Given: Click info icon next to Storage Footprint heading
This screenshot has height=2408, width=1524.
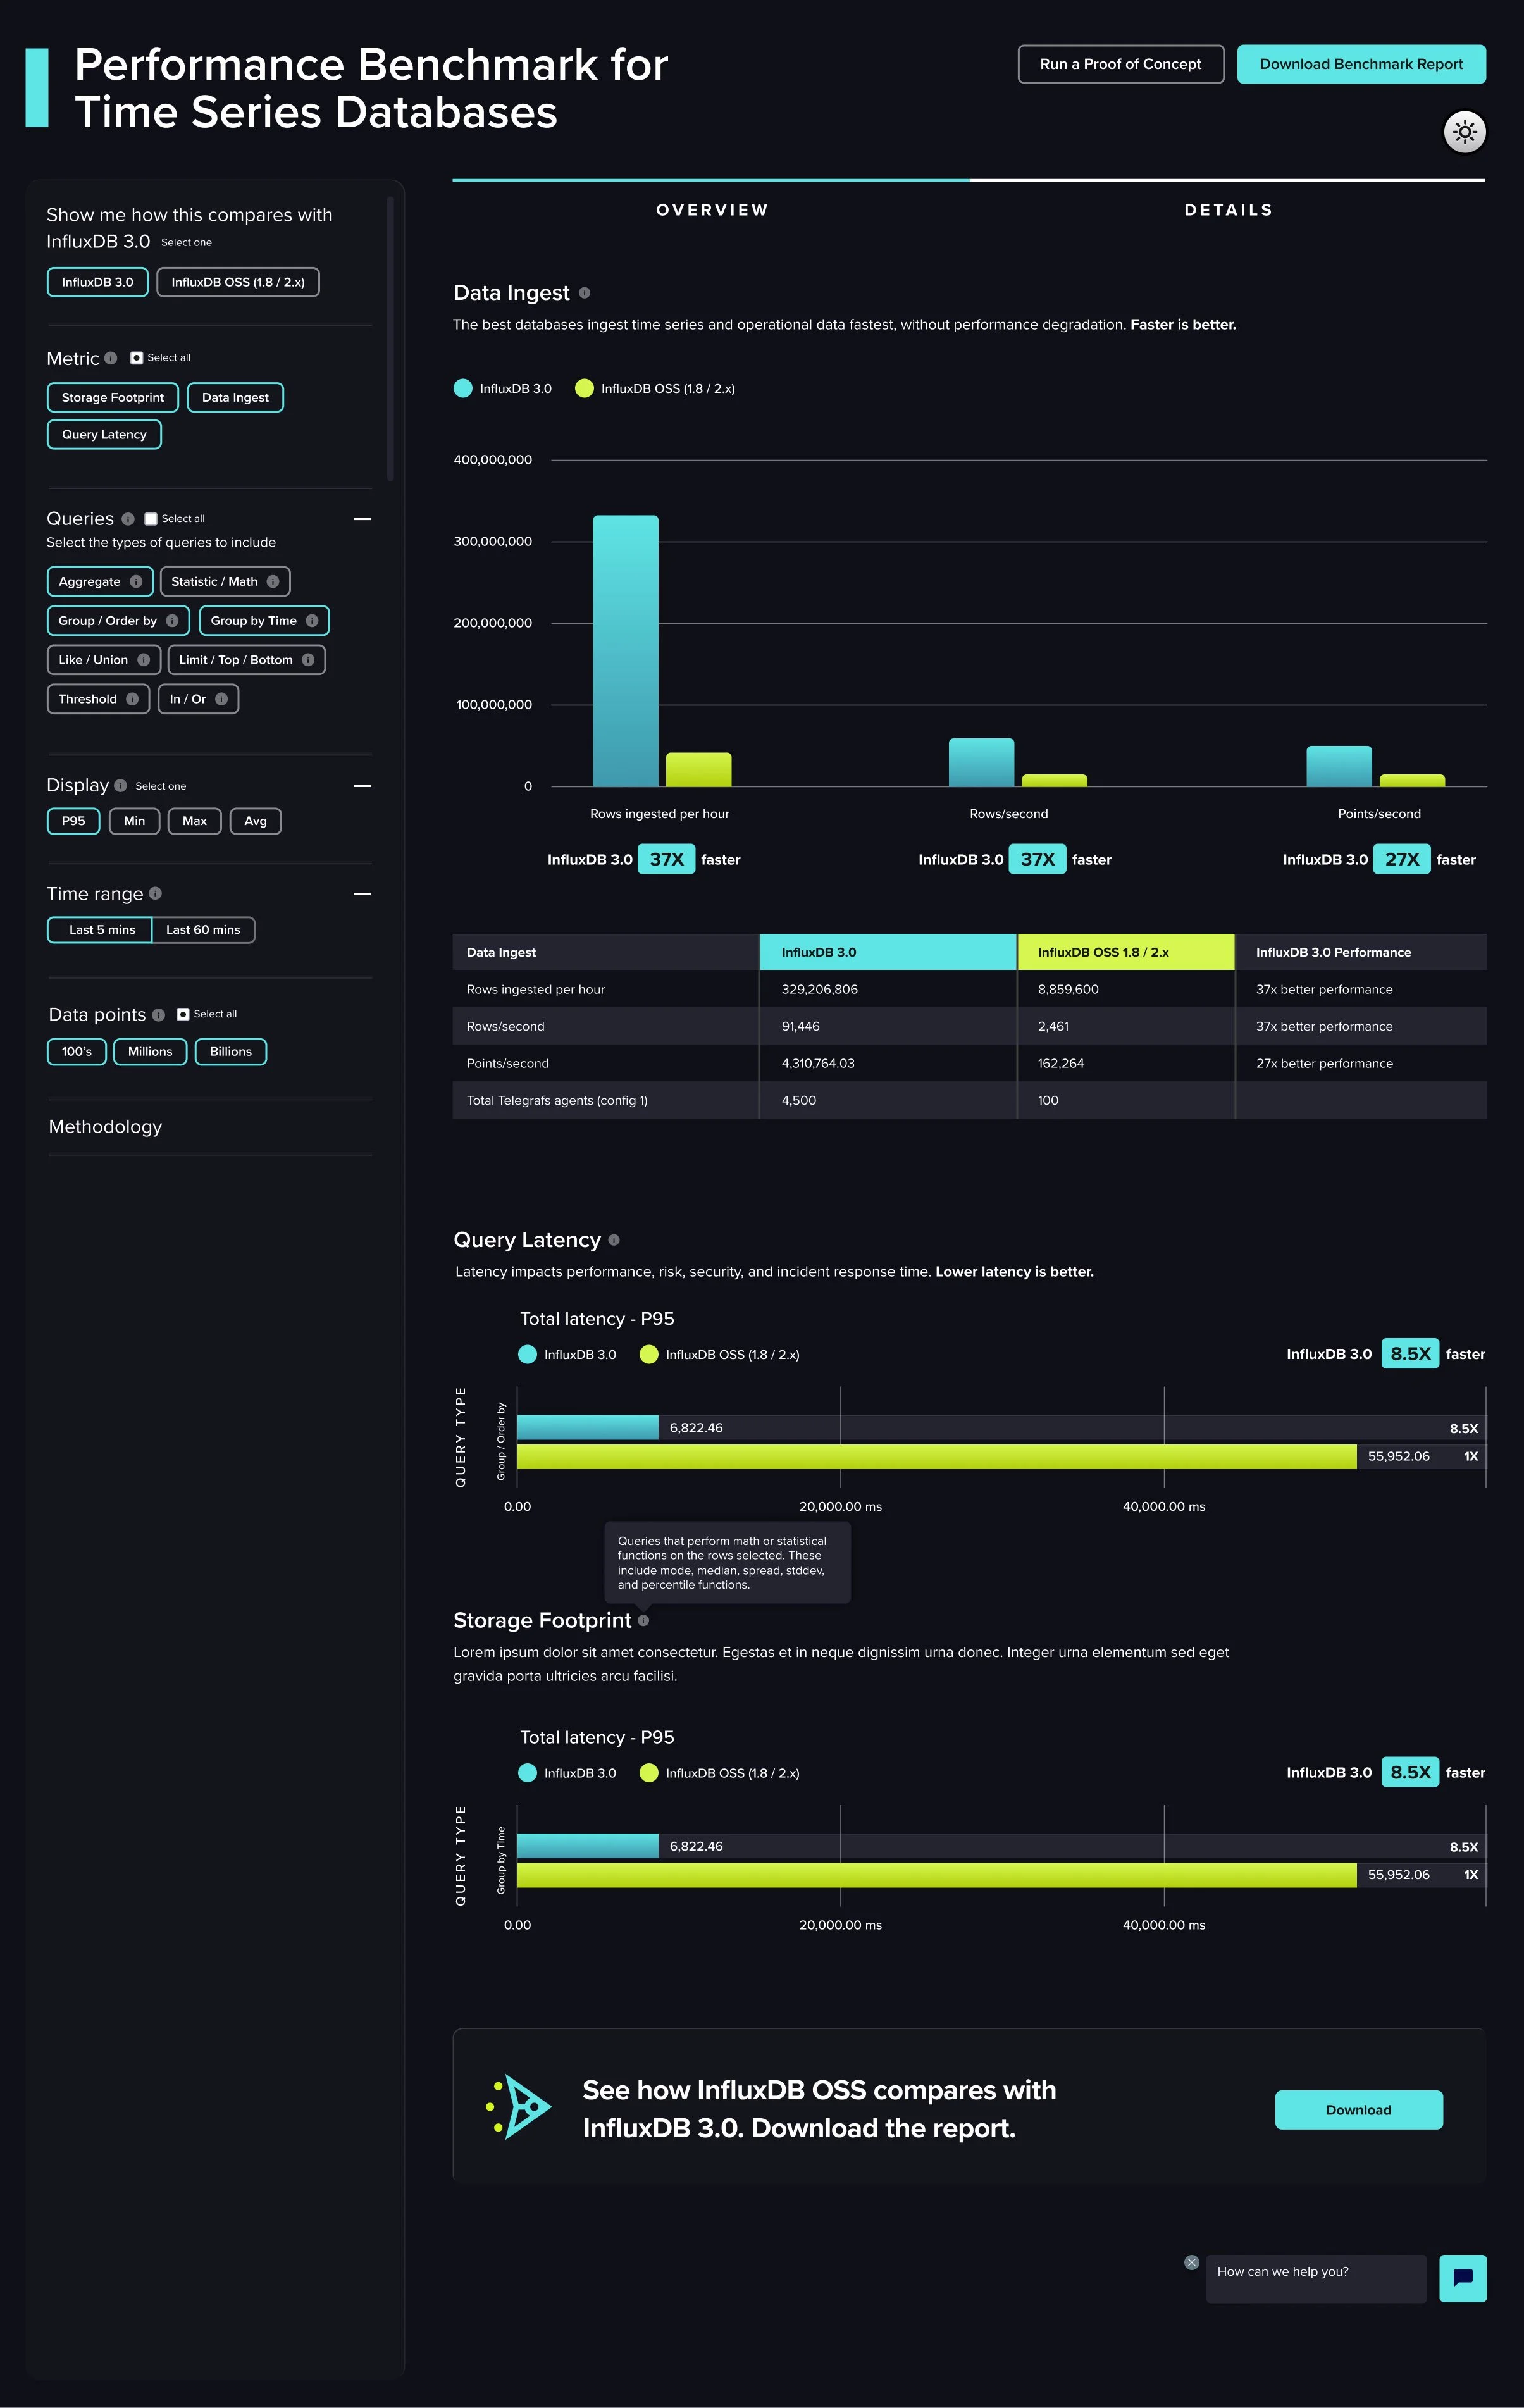Looking at the screenshot, I should [x=643, y=1620].
